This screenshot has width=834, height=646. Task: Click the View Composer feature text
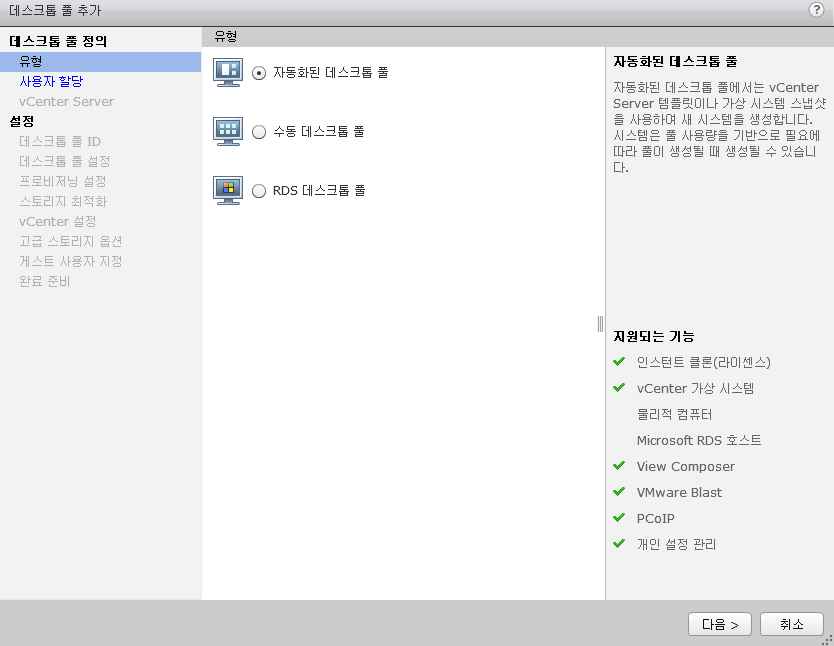[x=686, y=466]
